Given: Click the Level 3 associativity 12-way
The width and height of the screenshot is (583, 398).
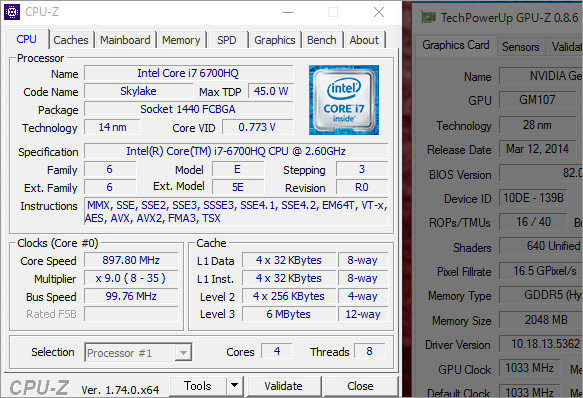Looking at the screenshot, I should 363,314.
